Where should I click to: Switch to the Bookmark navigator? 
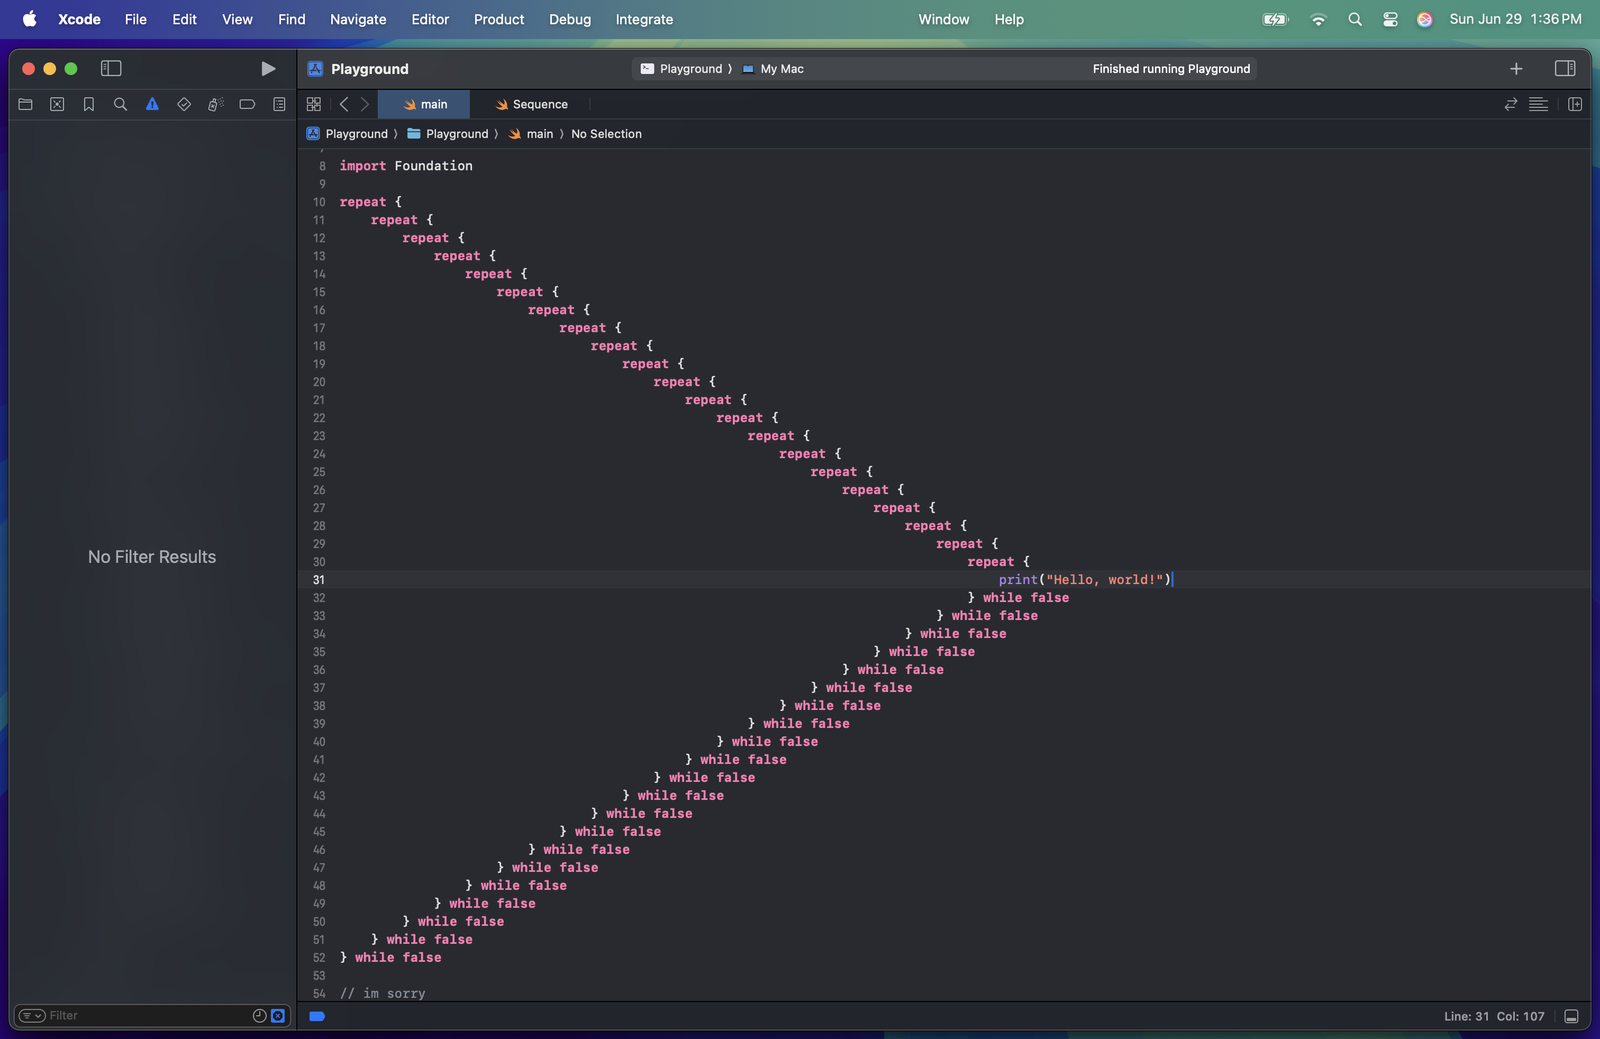tap(89, 104)
